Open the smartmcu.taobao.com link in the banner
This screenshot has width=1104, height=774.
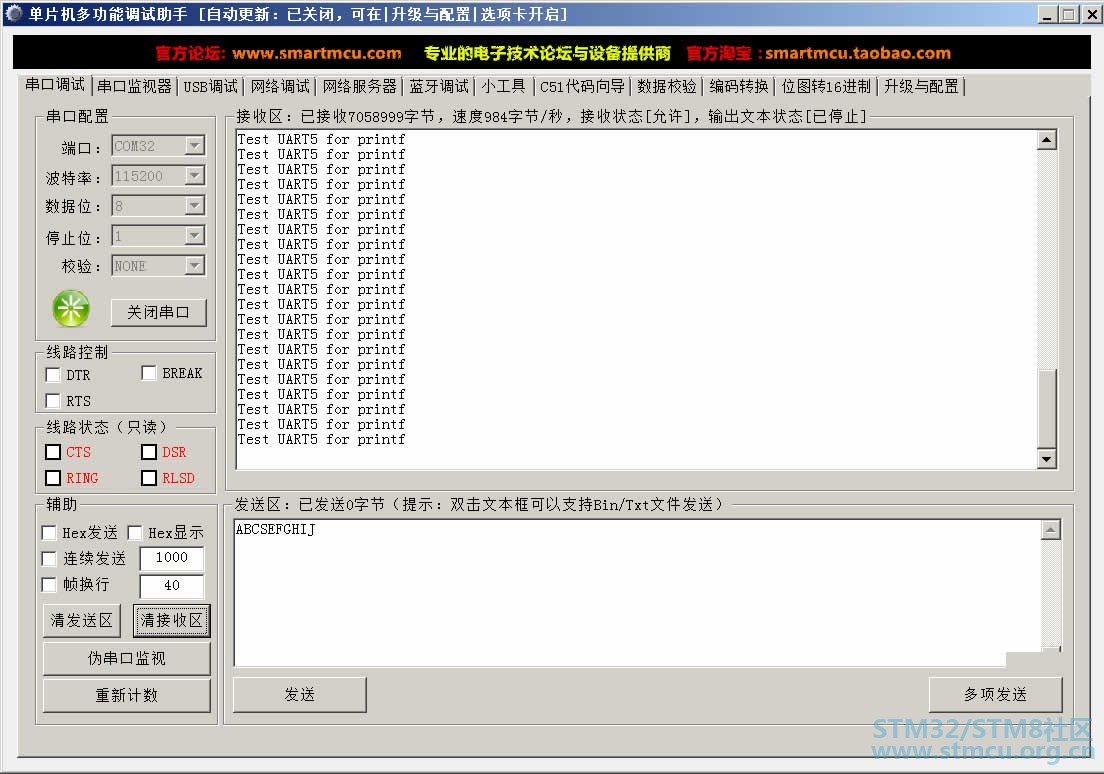tap(858, 54)
